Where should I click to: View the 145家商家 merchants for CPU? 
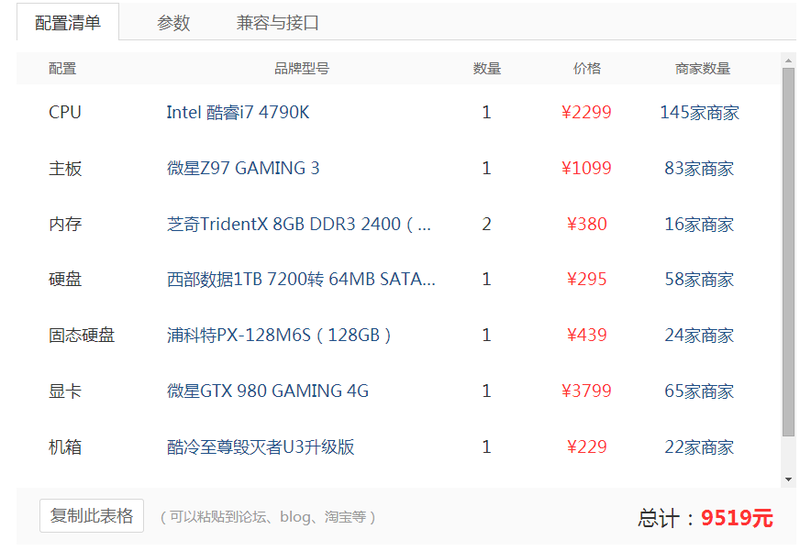click(699, 112)
